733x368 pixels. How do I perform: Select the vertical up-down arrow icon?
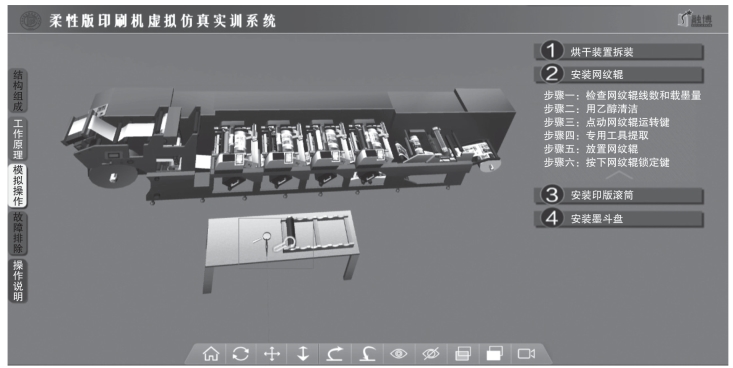[x=303, y=354]
